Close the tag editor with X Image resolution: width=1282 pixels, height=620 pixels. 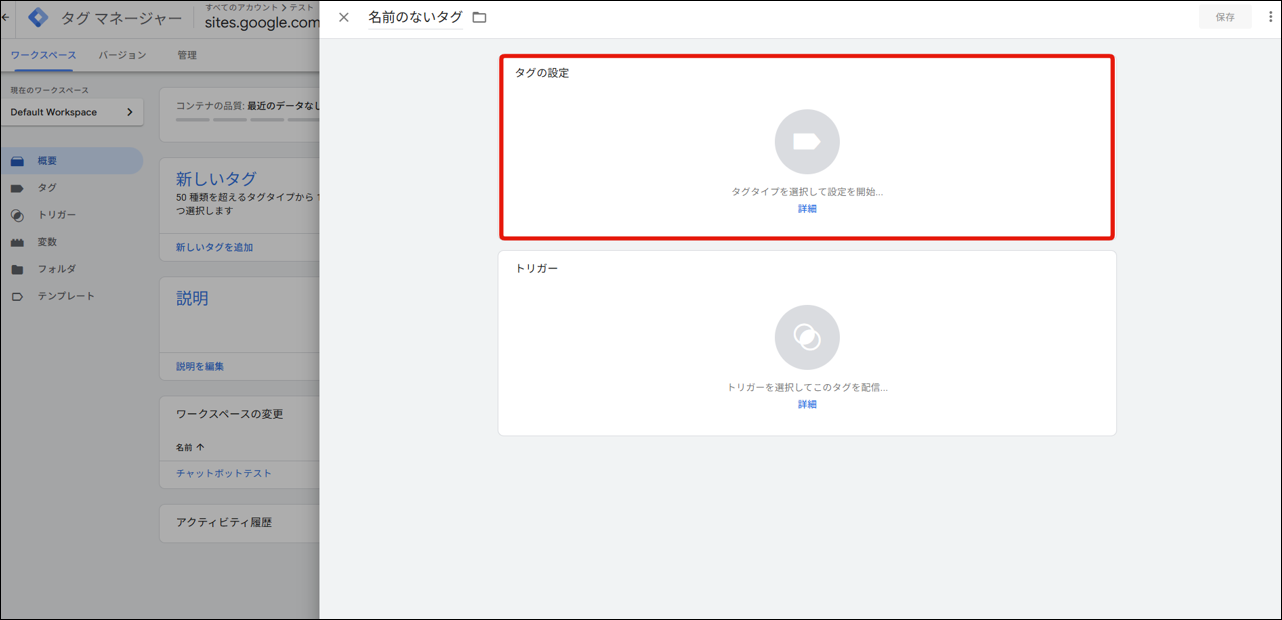coord(344,17)
